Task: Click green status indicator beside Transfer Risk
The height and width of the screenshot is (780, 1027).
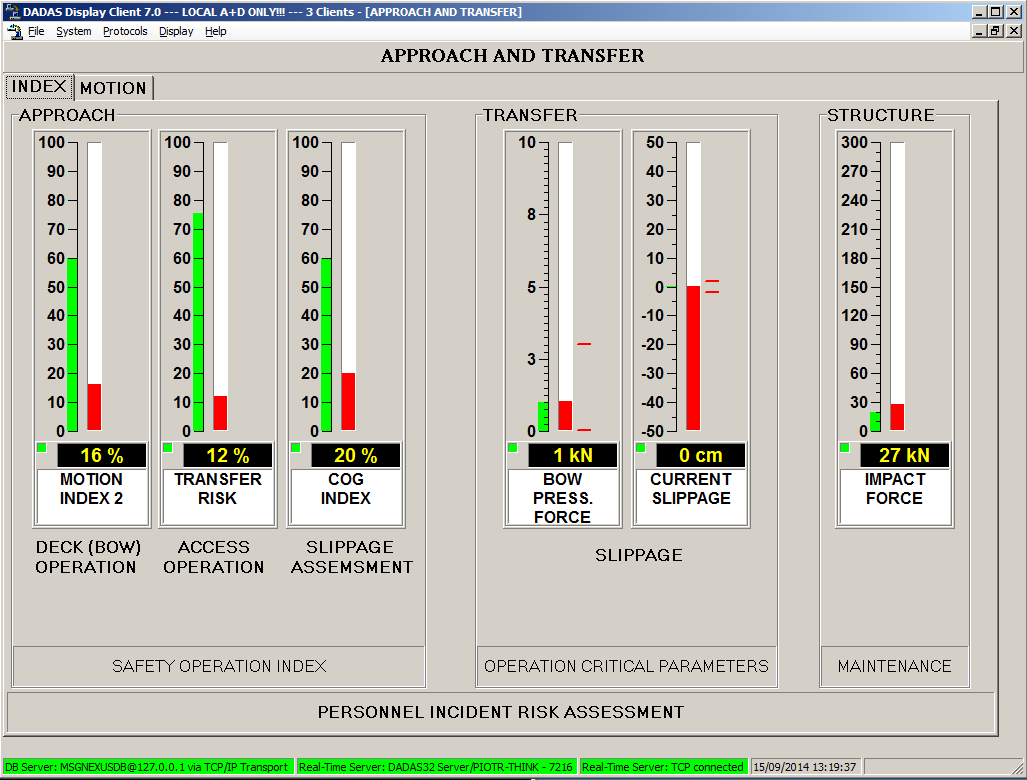Action: pos(167,447)
